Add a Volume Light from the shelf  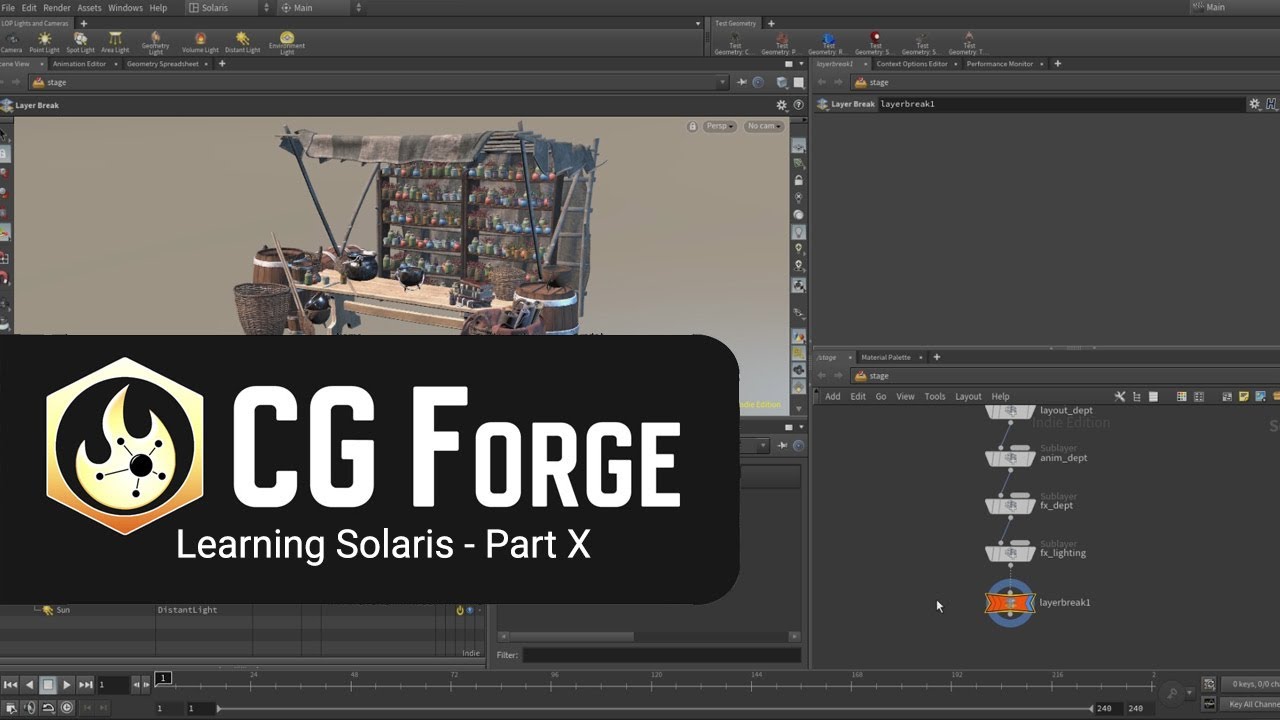[200, 42]
